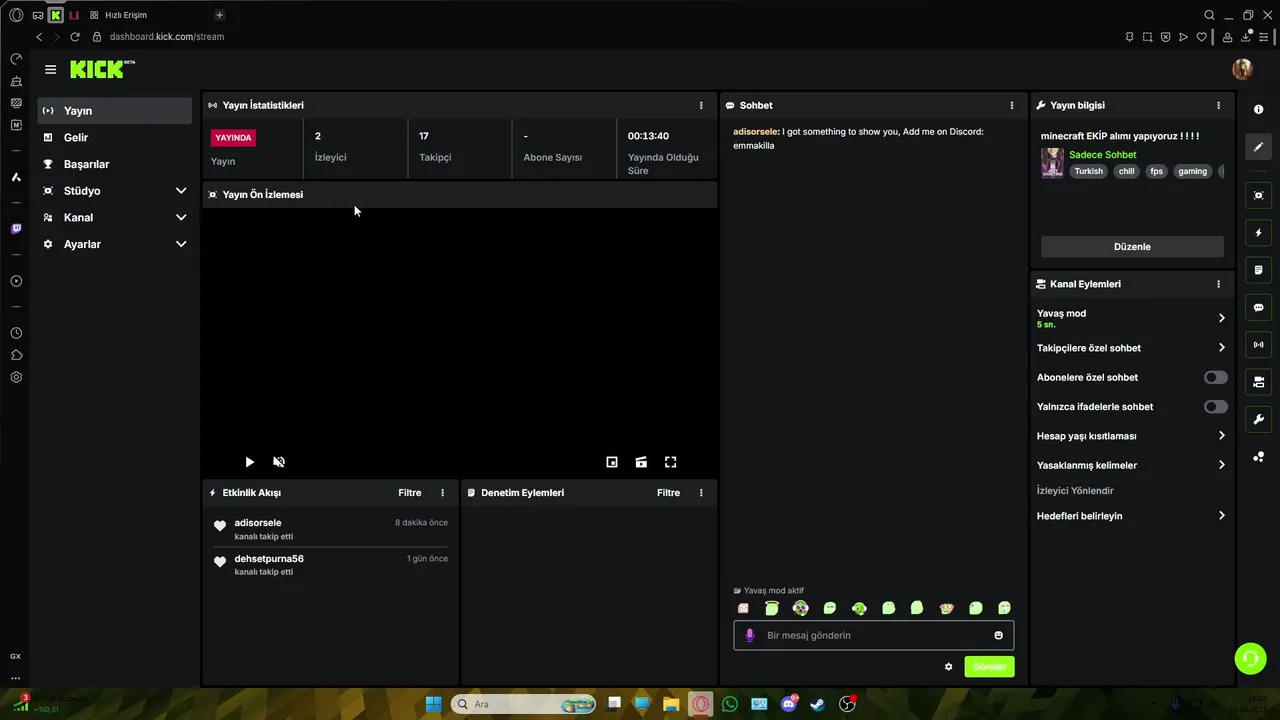Click the Düzenle button
This screenshot has width=1280, height=720.
(1132, 247)
